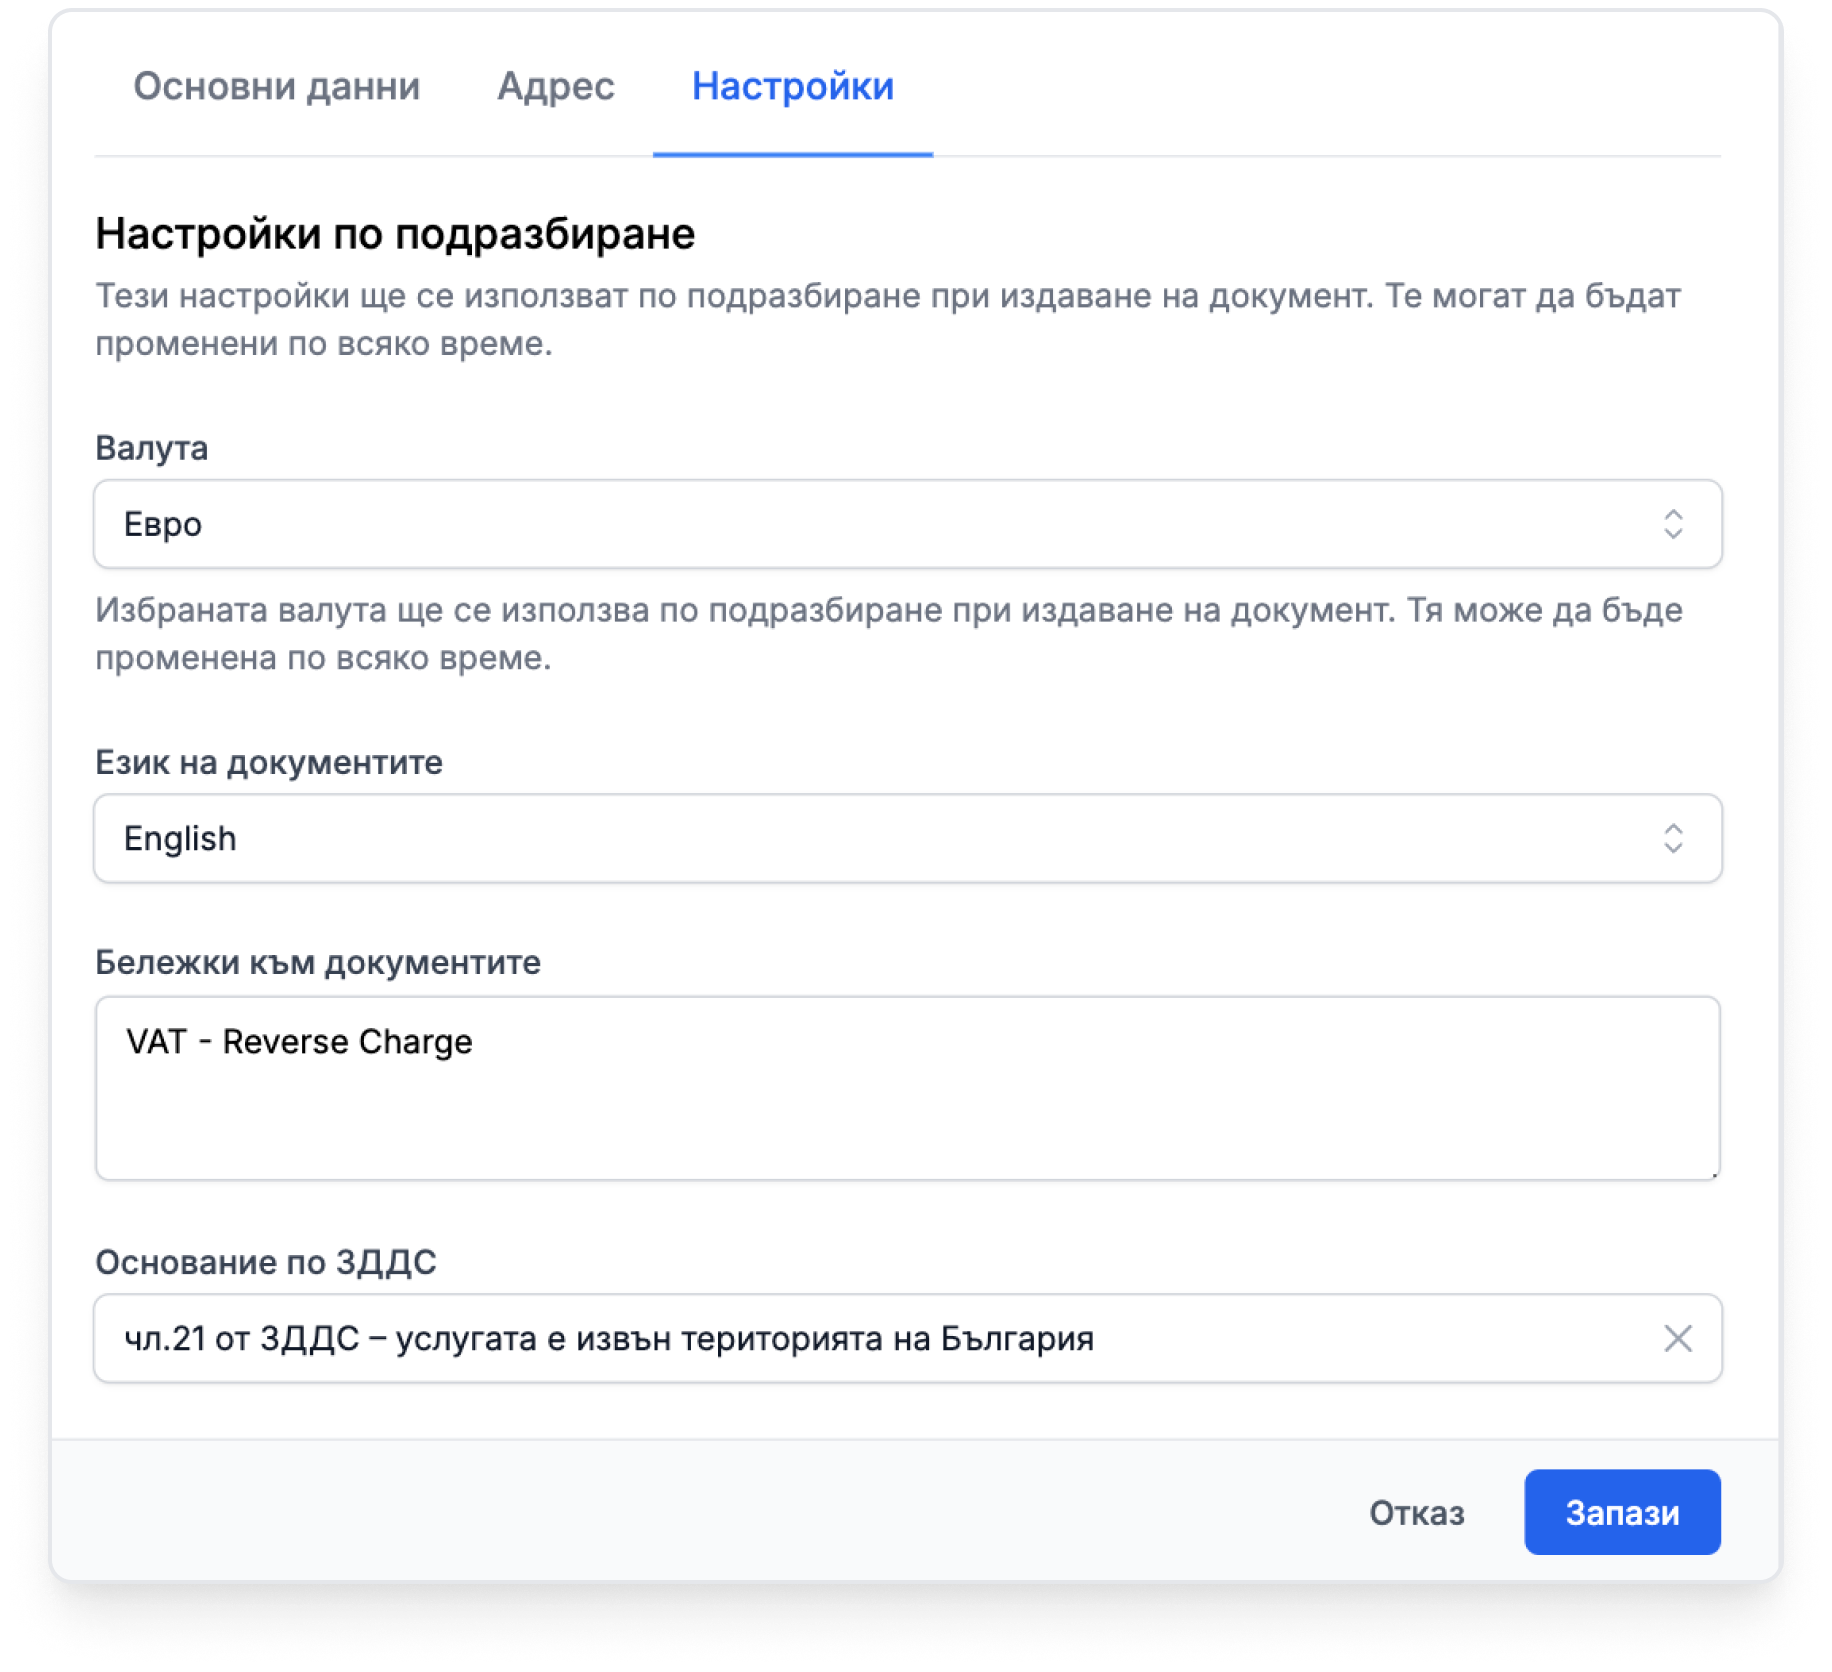Click the Основание по ЗДДС label
Viewport: 1832px width, 1672px height.
pyautogui.click(x=265, y=1262)
